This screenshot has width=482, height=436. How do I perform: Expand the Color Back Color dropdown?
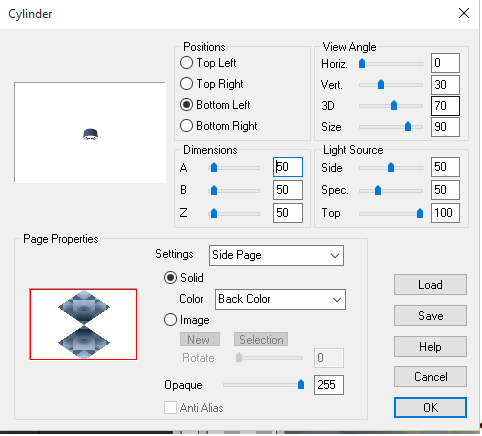click(280, 299)
